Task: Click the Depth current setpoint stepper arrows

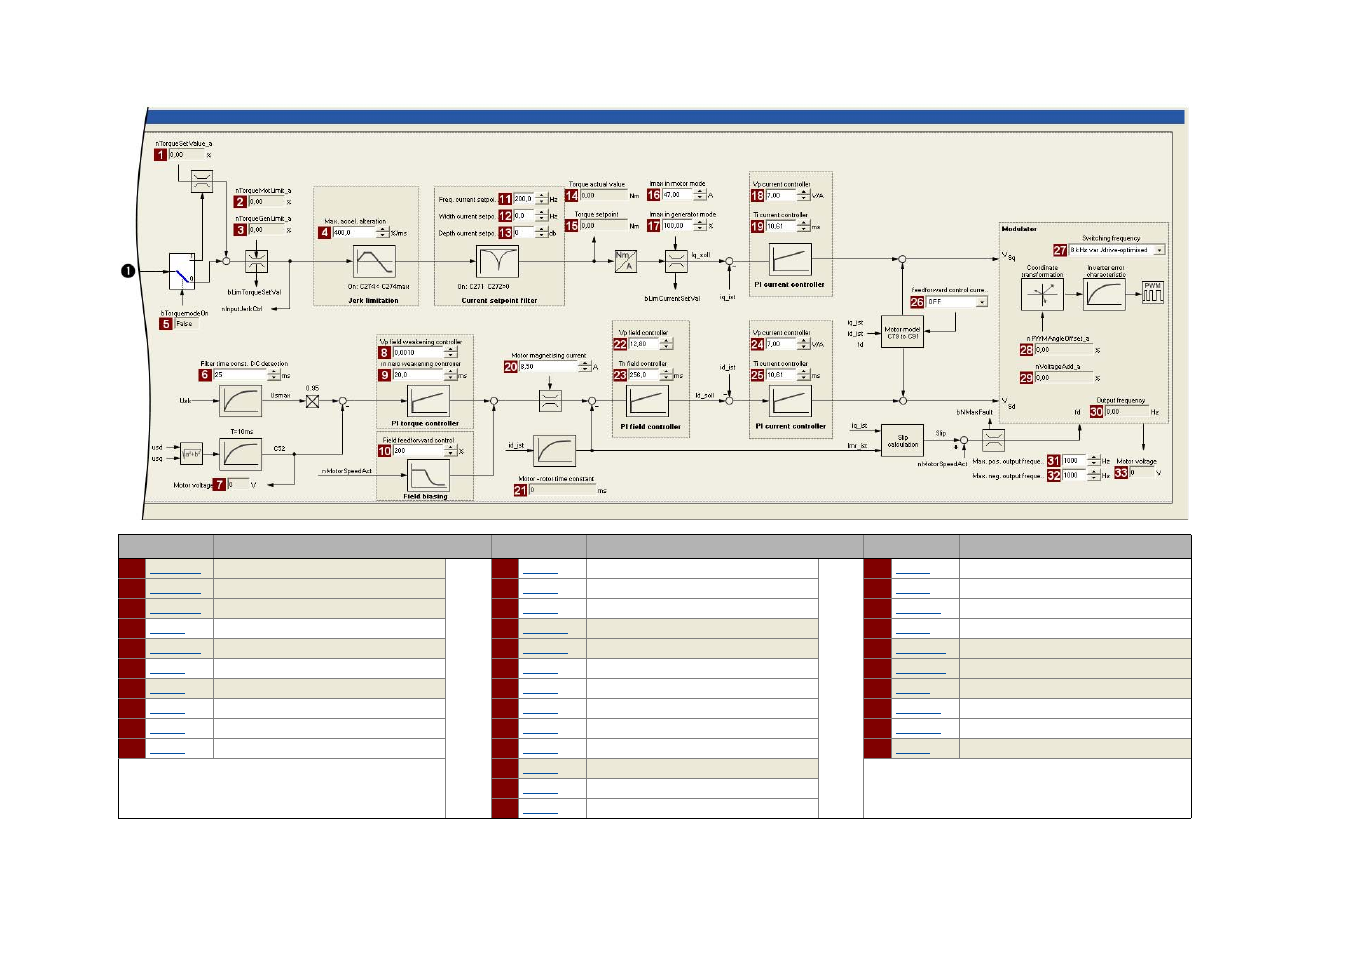Action: pyautogui.click(x=541, y=233)
